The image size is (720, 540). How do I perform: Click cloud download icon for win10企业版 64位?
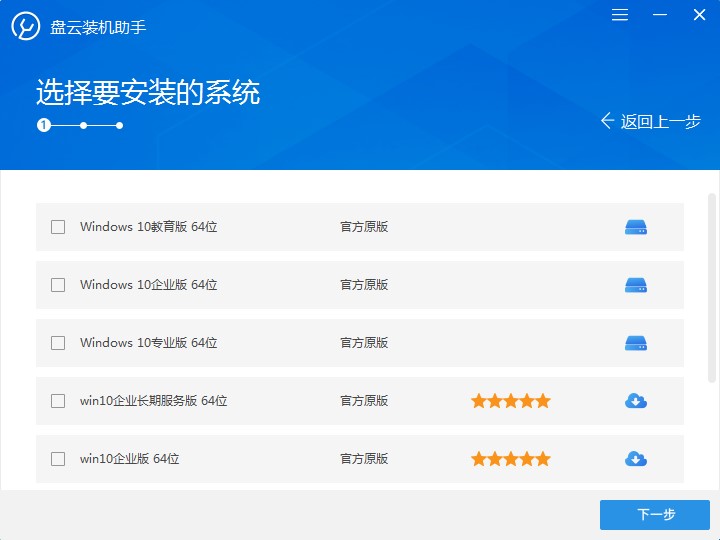(x=636, y=459)
